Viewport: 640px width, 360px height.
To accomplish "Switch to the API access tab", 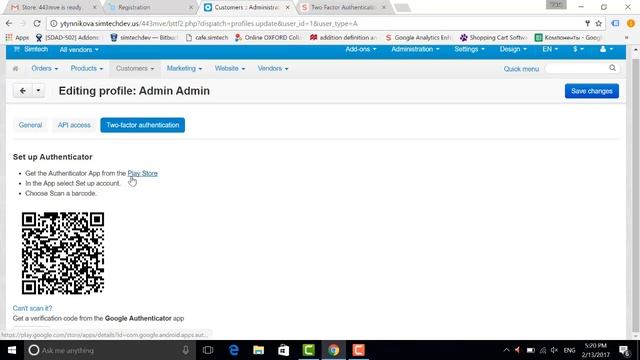I will click(74, 125).
